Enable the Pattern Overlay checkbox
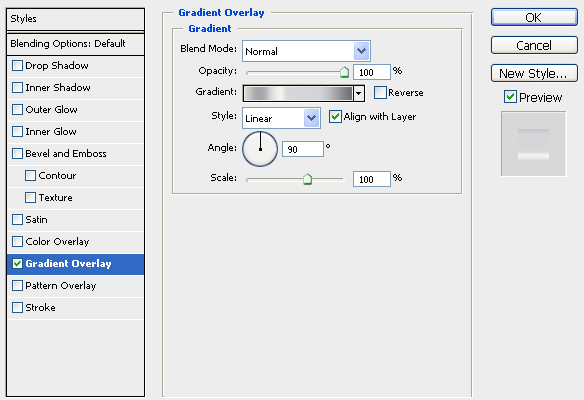584x400 pixels. [x=18, y=286]
